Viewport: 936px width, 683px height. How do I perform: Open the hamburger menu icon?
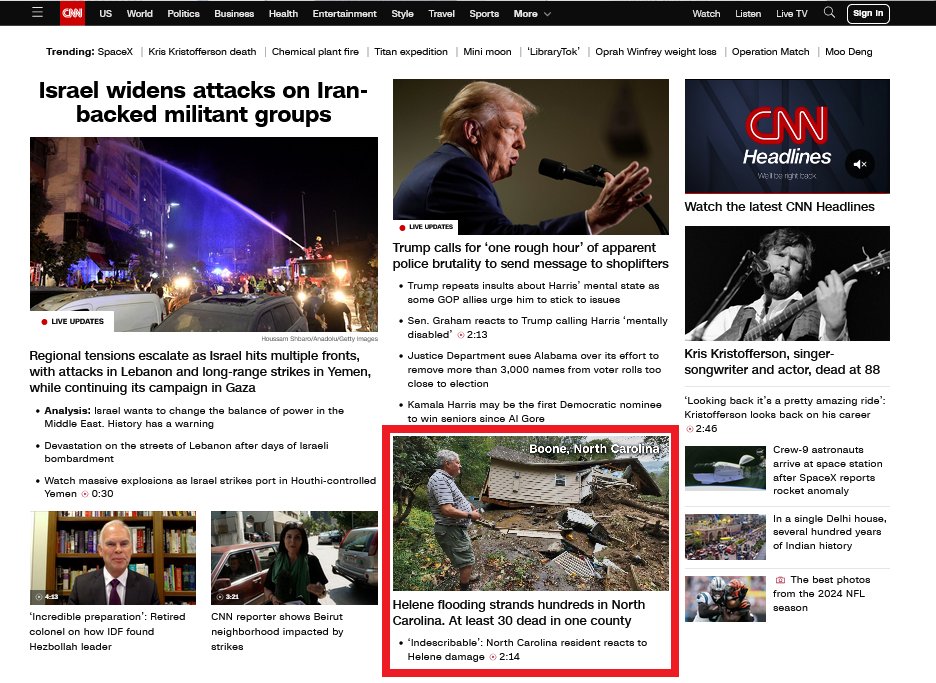pyautogui.click(x=37, y=13)
